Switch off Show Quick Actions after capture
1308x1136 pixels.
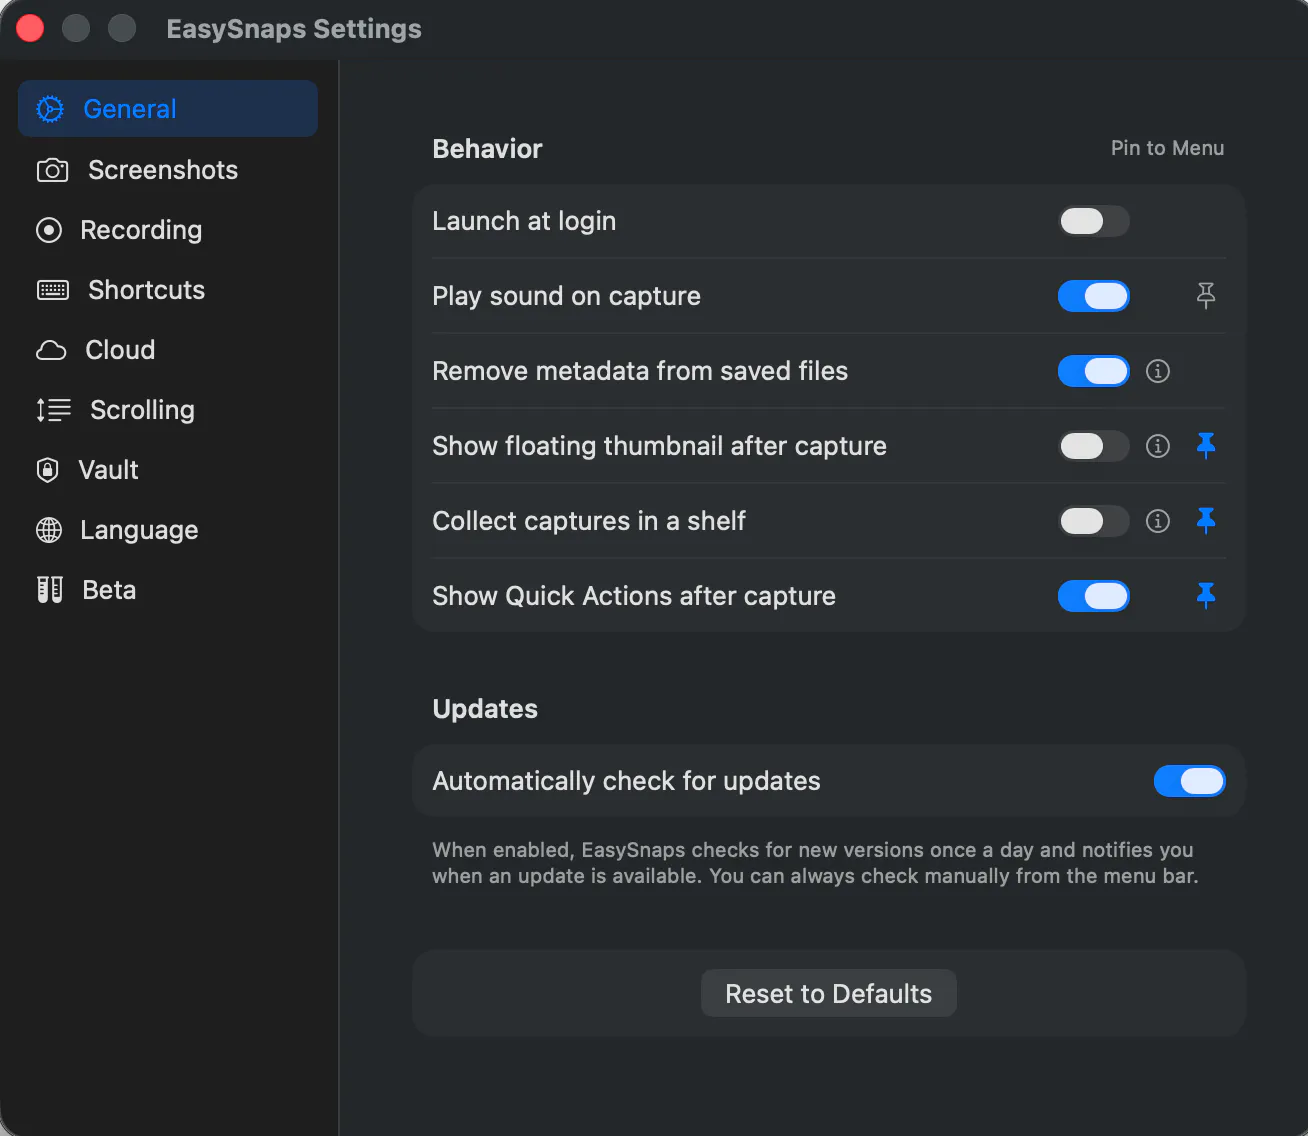click(x=1094, y=596)
